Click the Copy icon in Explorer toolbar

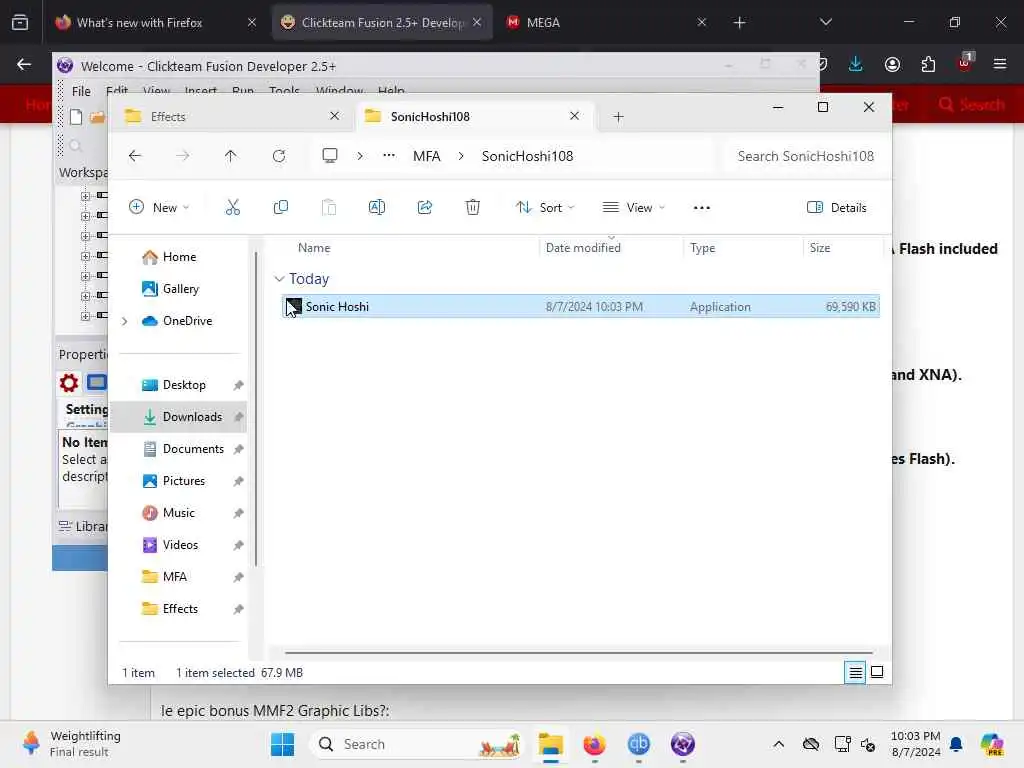point(281,208)
